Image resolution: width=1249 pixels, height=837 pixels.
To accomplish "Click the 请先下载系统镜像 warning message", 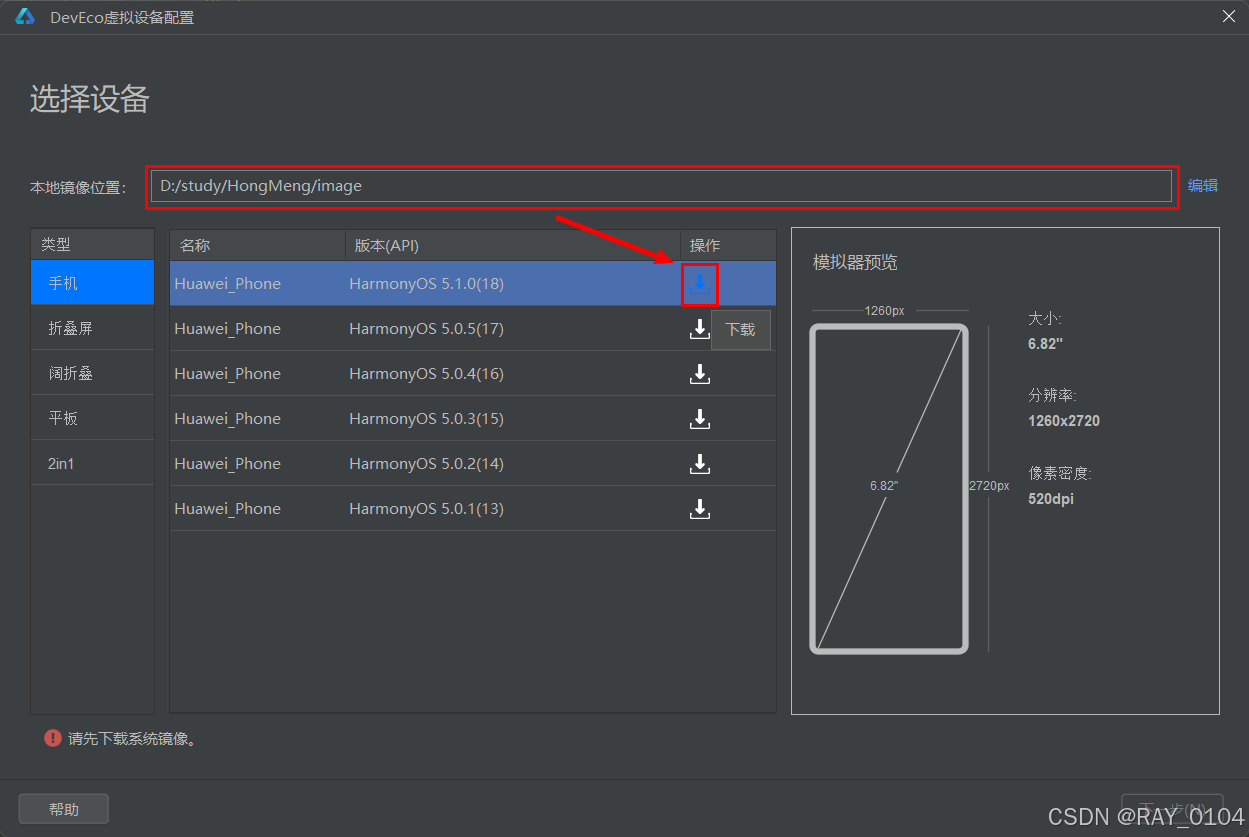I will tap(132, 739).
